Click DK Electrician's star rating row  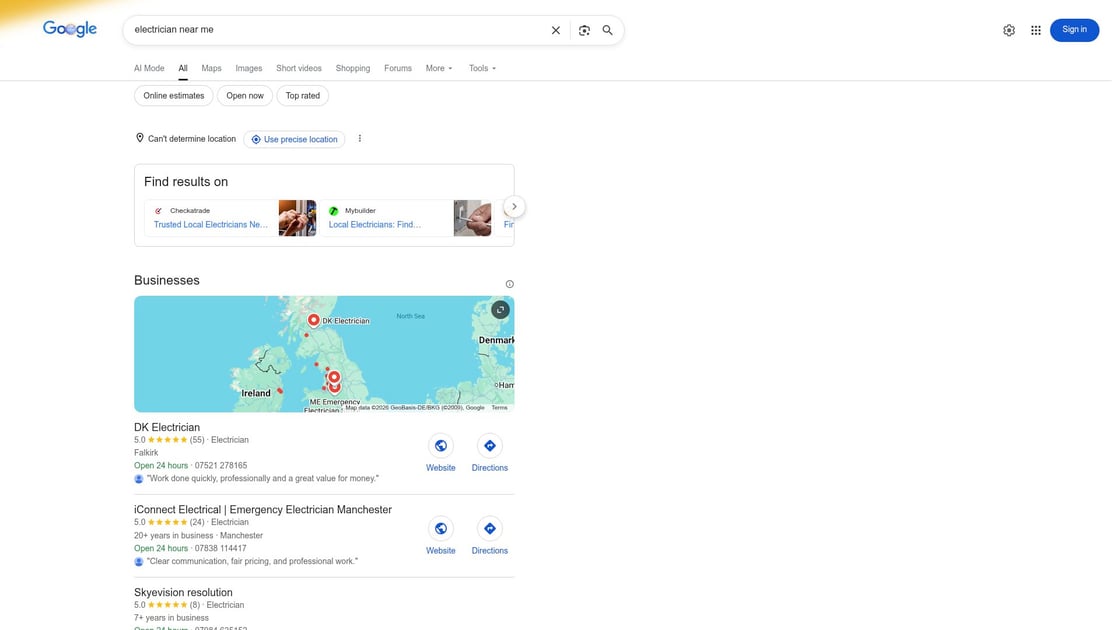169,440
